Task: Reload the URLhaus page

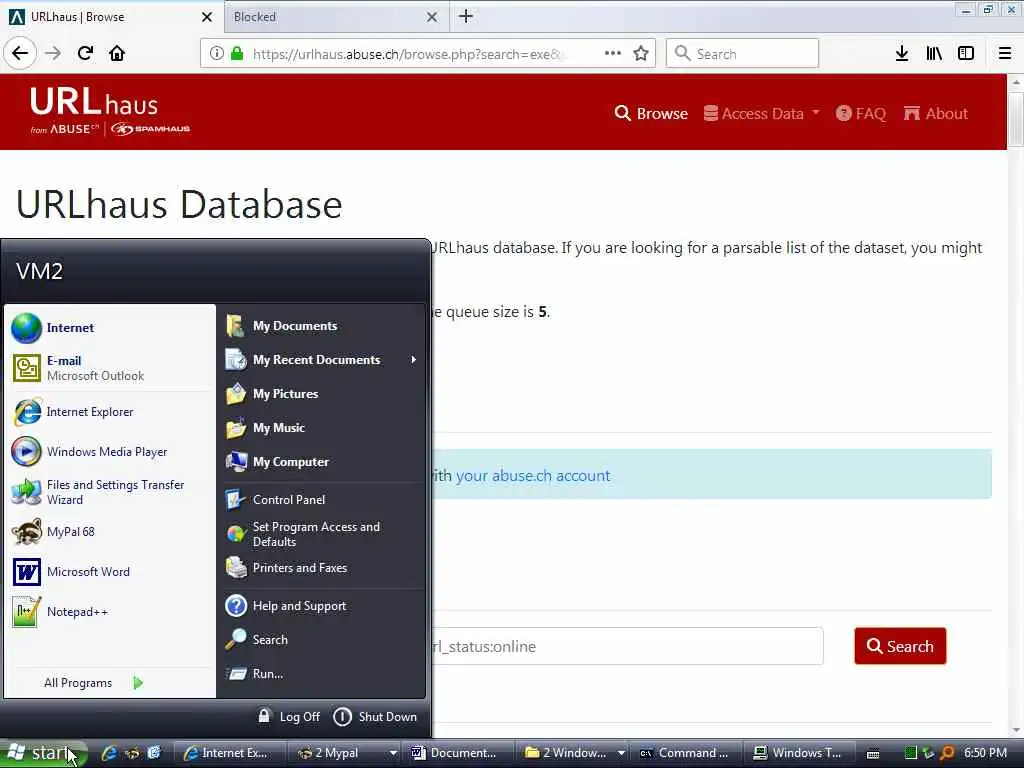Action: tap(85, 54)
